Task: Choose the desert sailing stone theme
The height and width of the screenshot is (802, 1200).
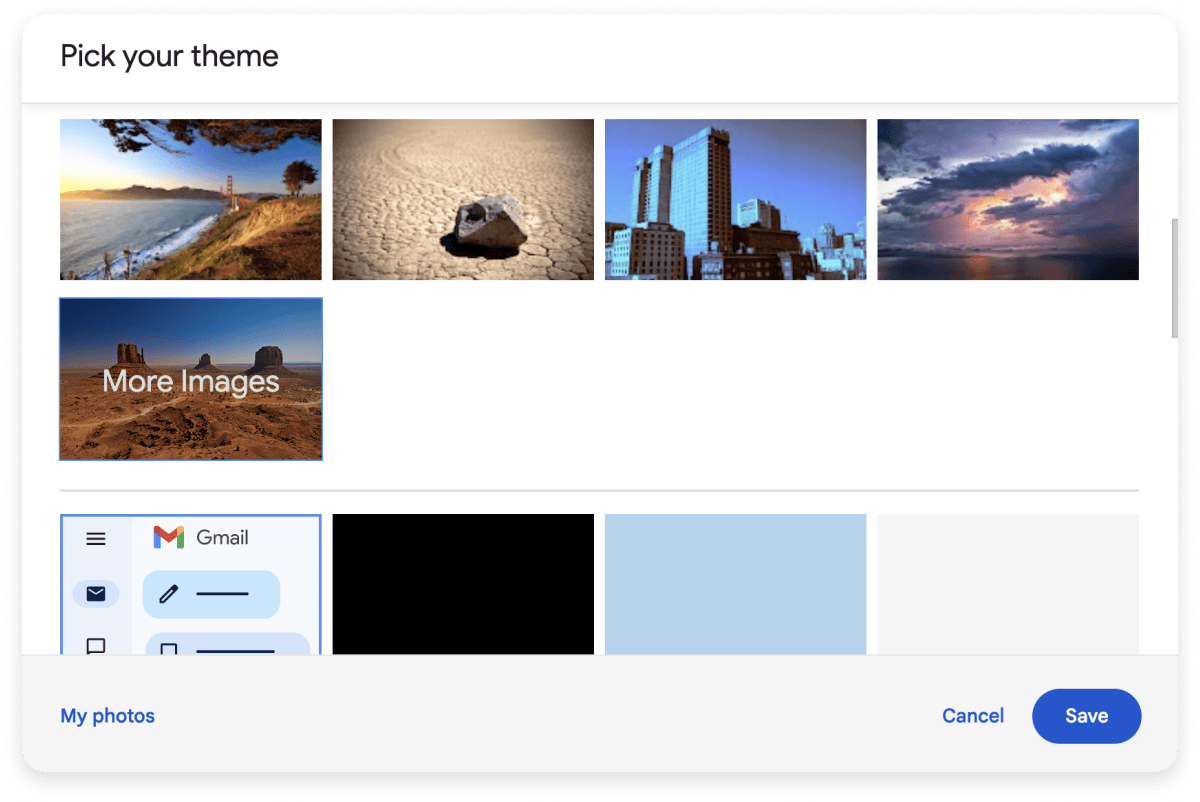Action: click(463, 199)
